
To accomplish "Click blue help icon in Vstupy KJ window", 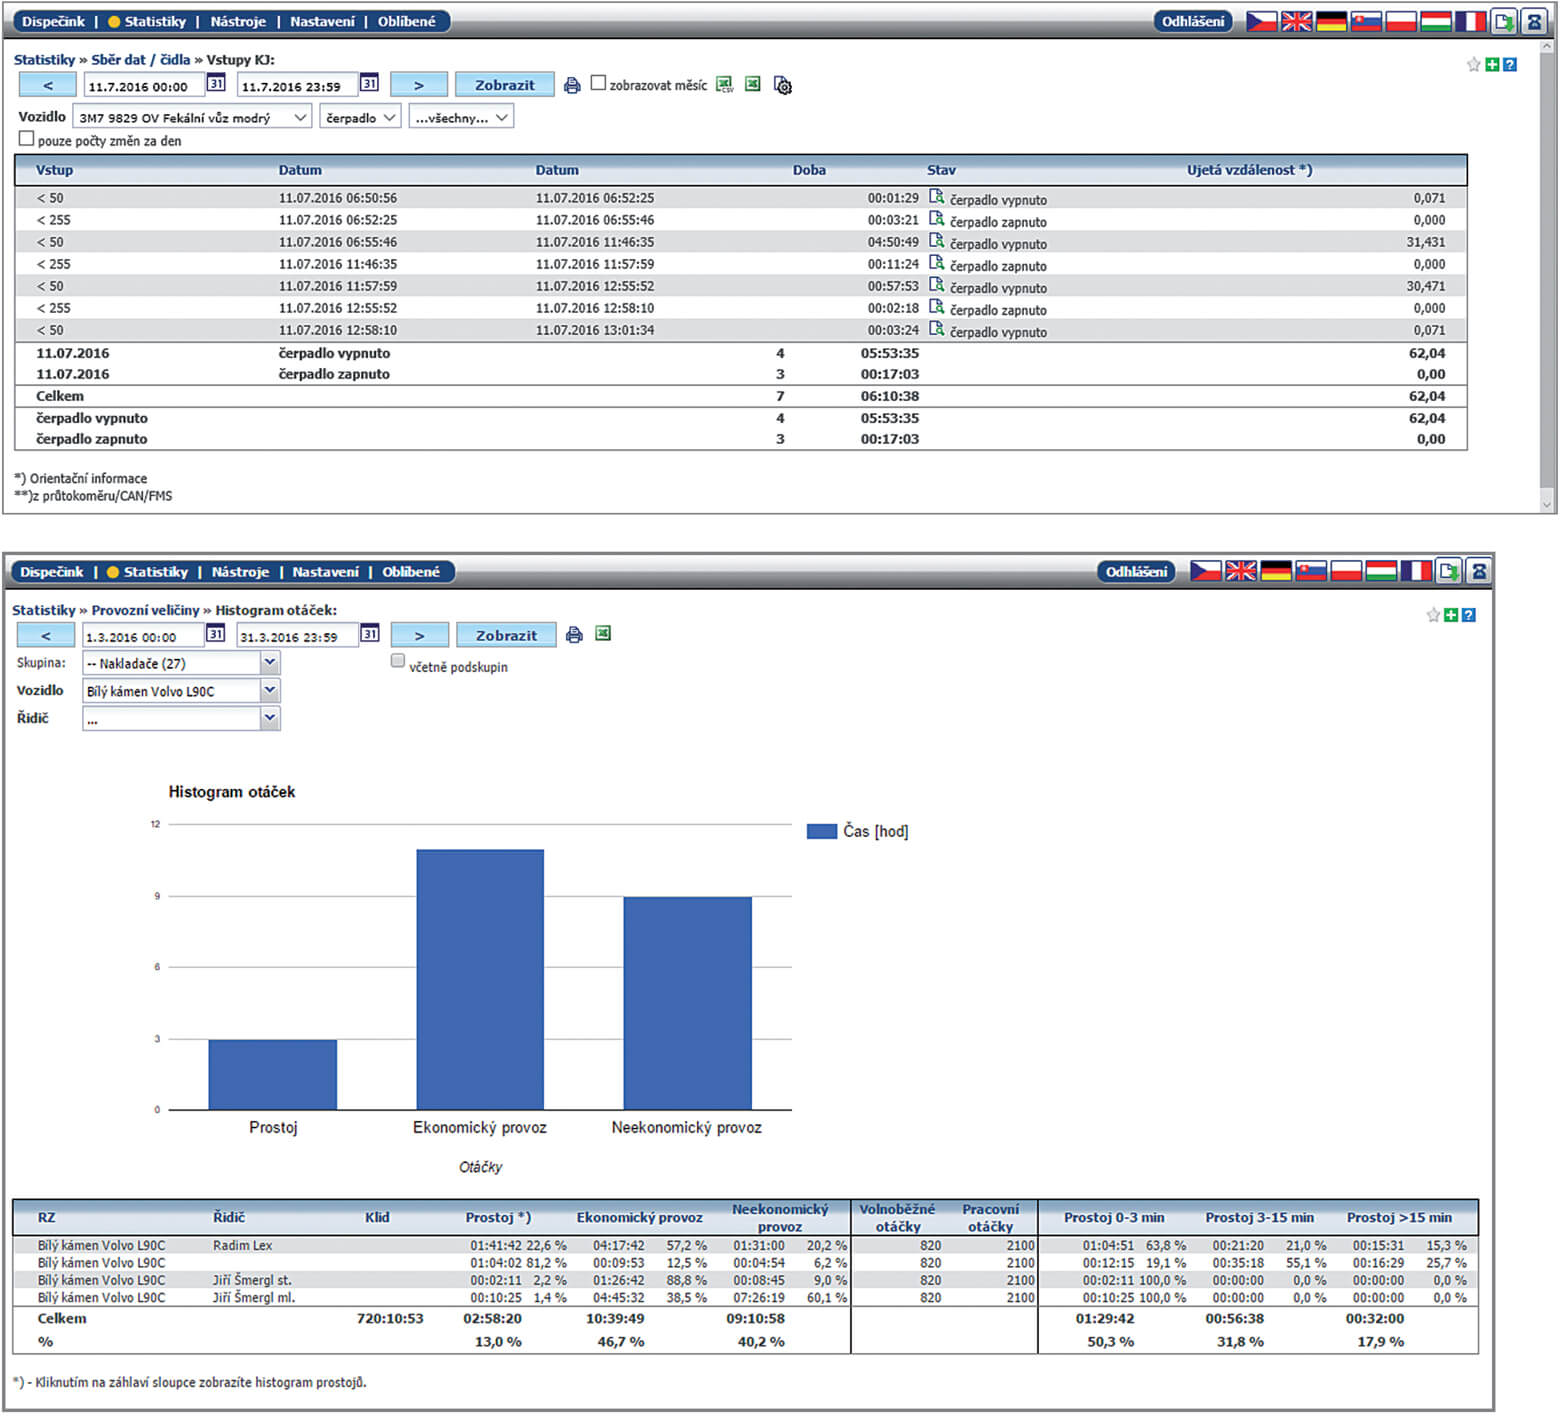I will pos(1510,64).
